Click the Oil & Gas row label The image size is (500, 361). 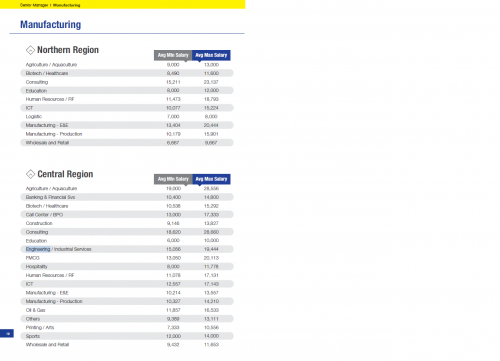35,310
